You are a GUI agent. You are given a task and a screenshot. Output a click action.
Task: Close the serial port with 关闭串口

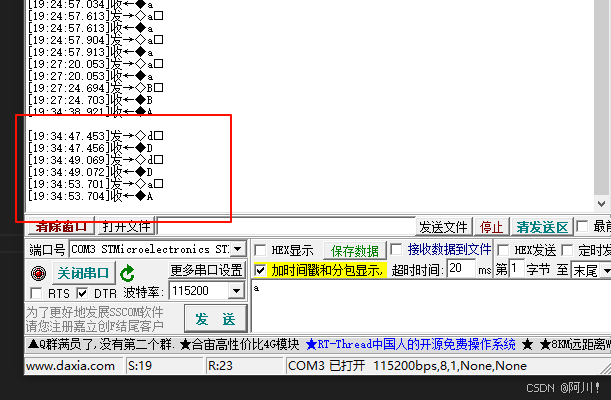tap(83, 273)
